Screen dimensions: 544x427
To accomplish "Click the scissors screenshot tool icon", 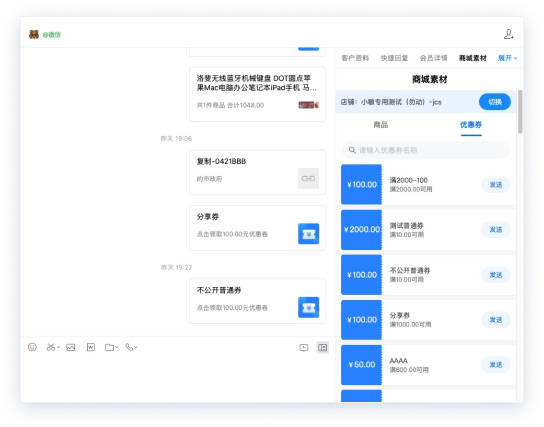I will click(51, 347).
